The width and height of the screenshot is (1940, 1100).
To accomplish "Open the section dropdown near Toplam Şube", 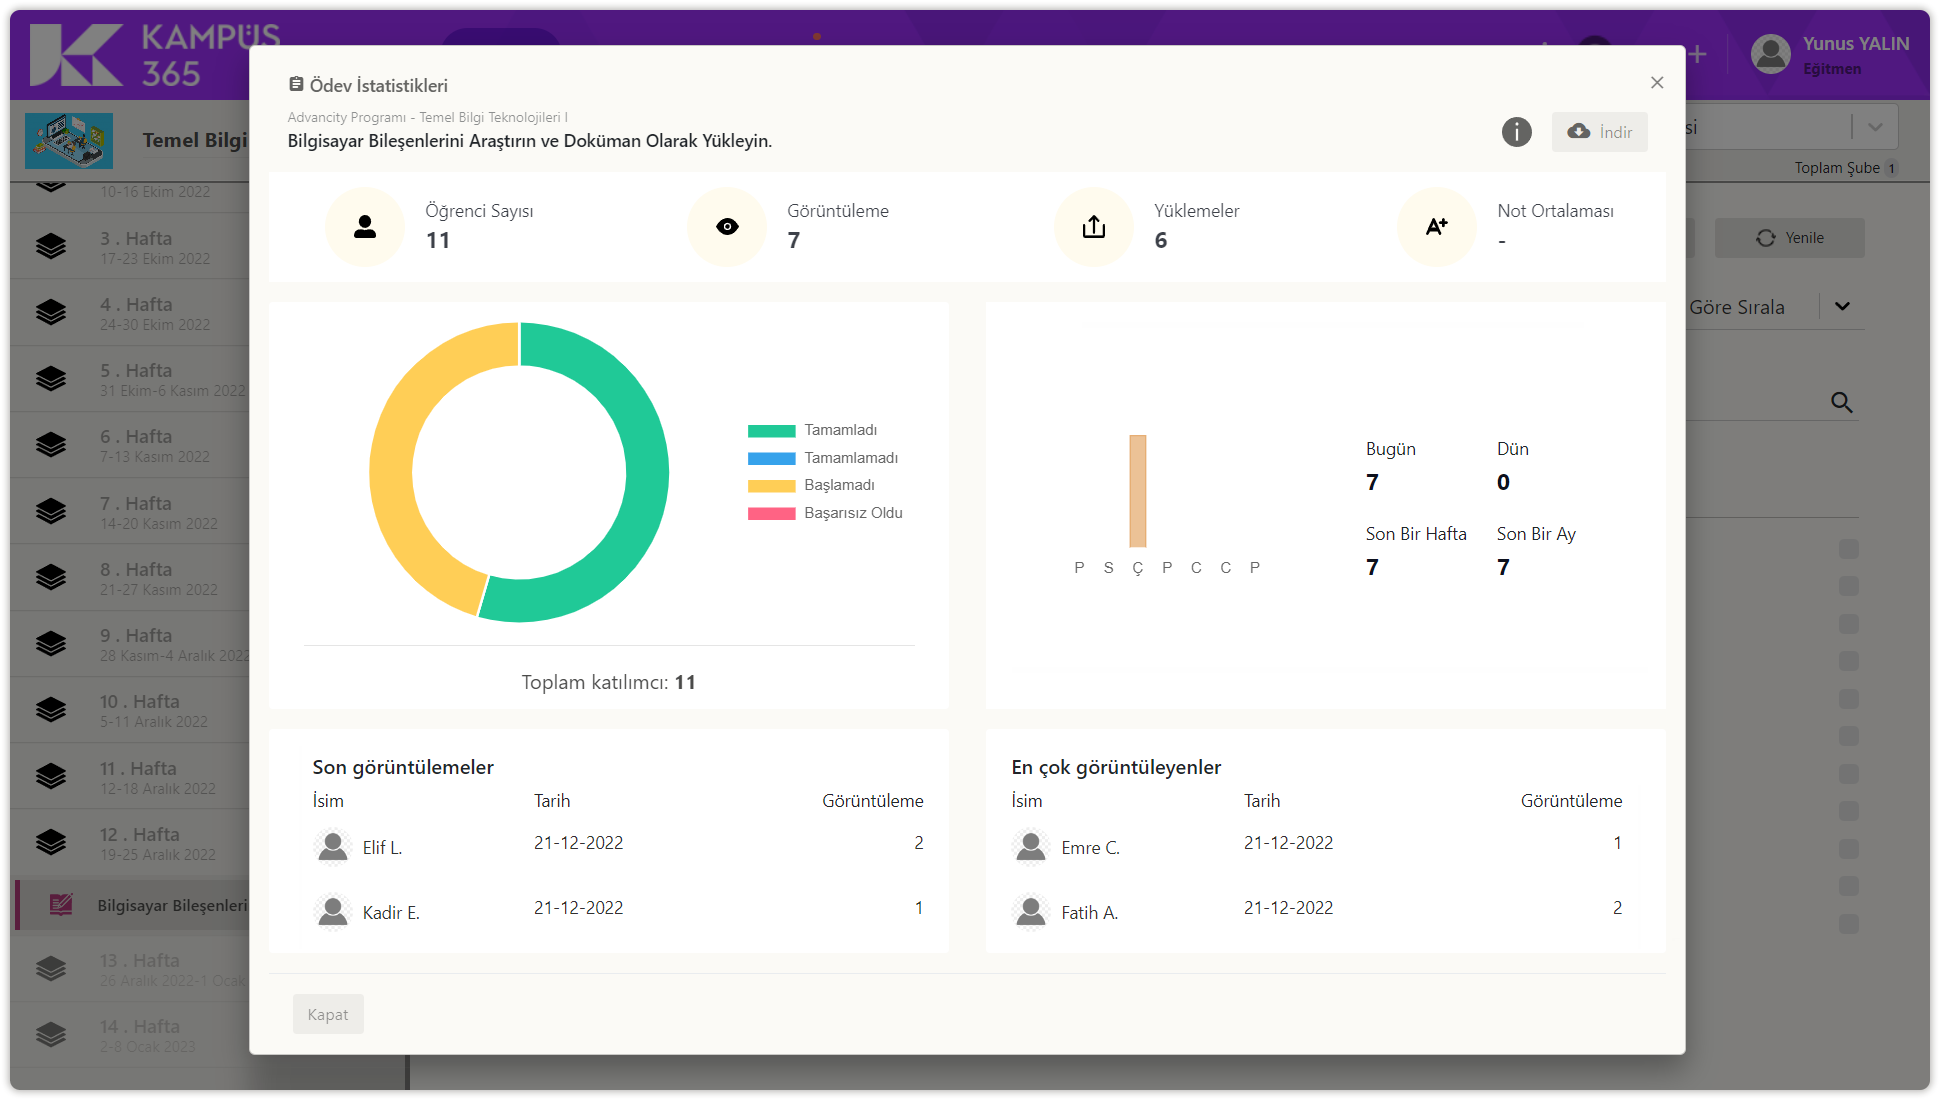I will pos(1875,127).
